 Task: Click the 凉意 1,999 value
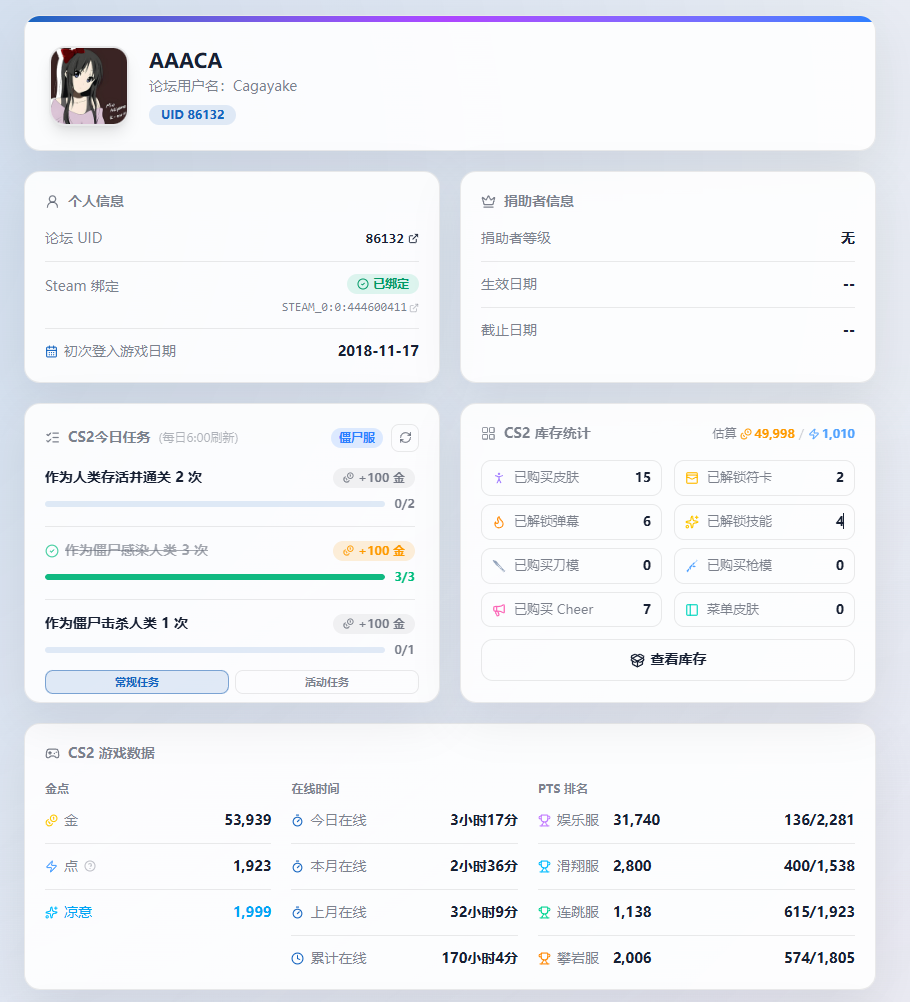click(x=252, y=912)
